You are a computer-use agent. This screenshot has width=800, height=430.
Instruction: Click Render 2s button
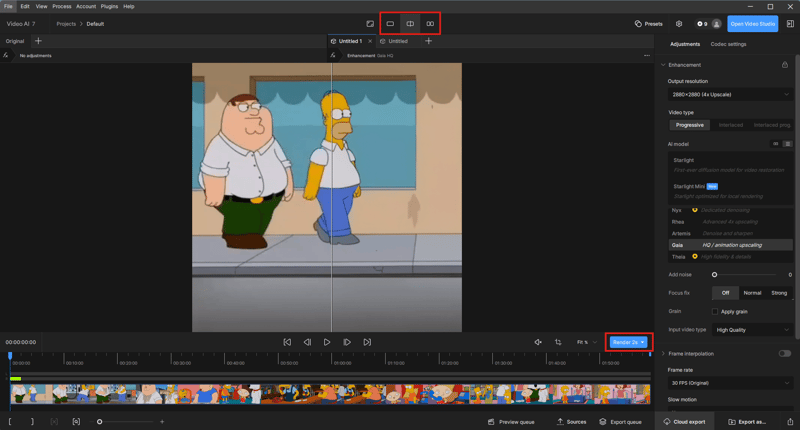click(629, 342)
